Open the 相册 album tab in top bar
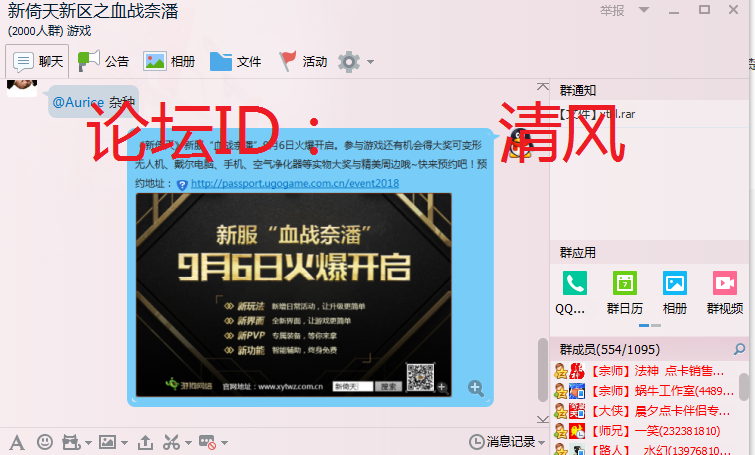This screenshot has height=455, width=755. click(169, 62)
